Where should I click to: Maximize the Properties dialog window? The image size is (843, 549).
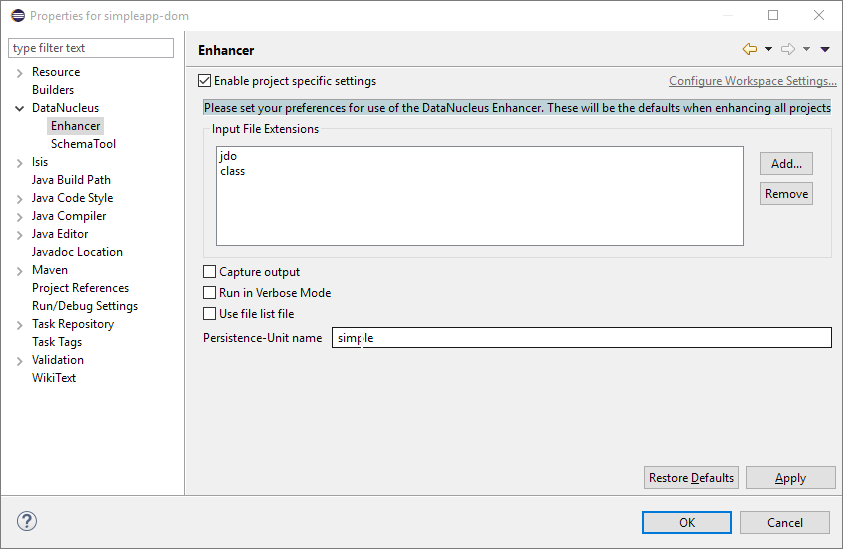(x=773, y=15)
